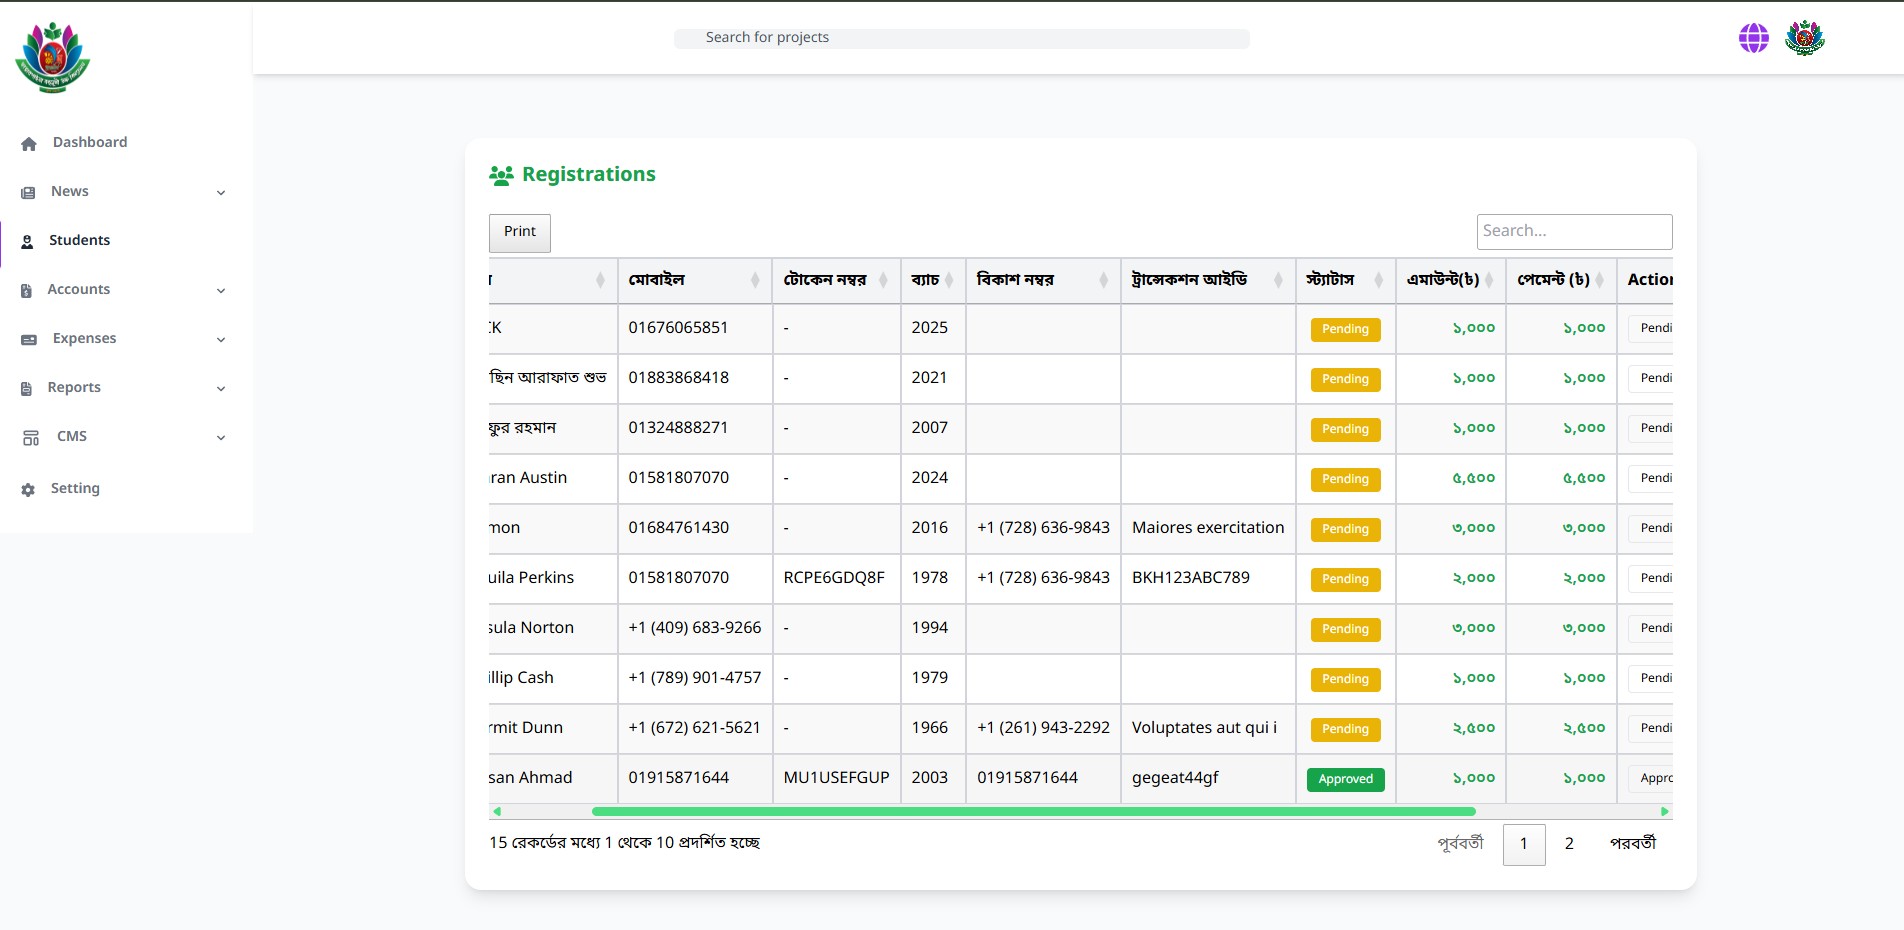Go to page 2 of registrations

(1569, 844)
